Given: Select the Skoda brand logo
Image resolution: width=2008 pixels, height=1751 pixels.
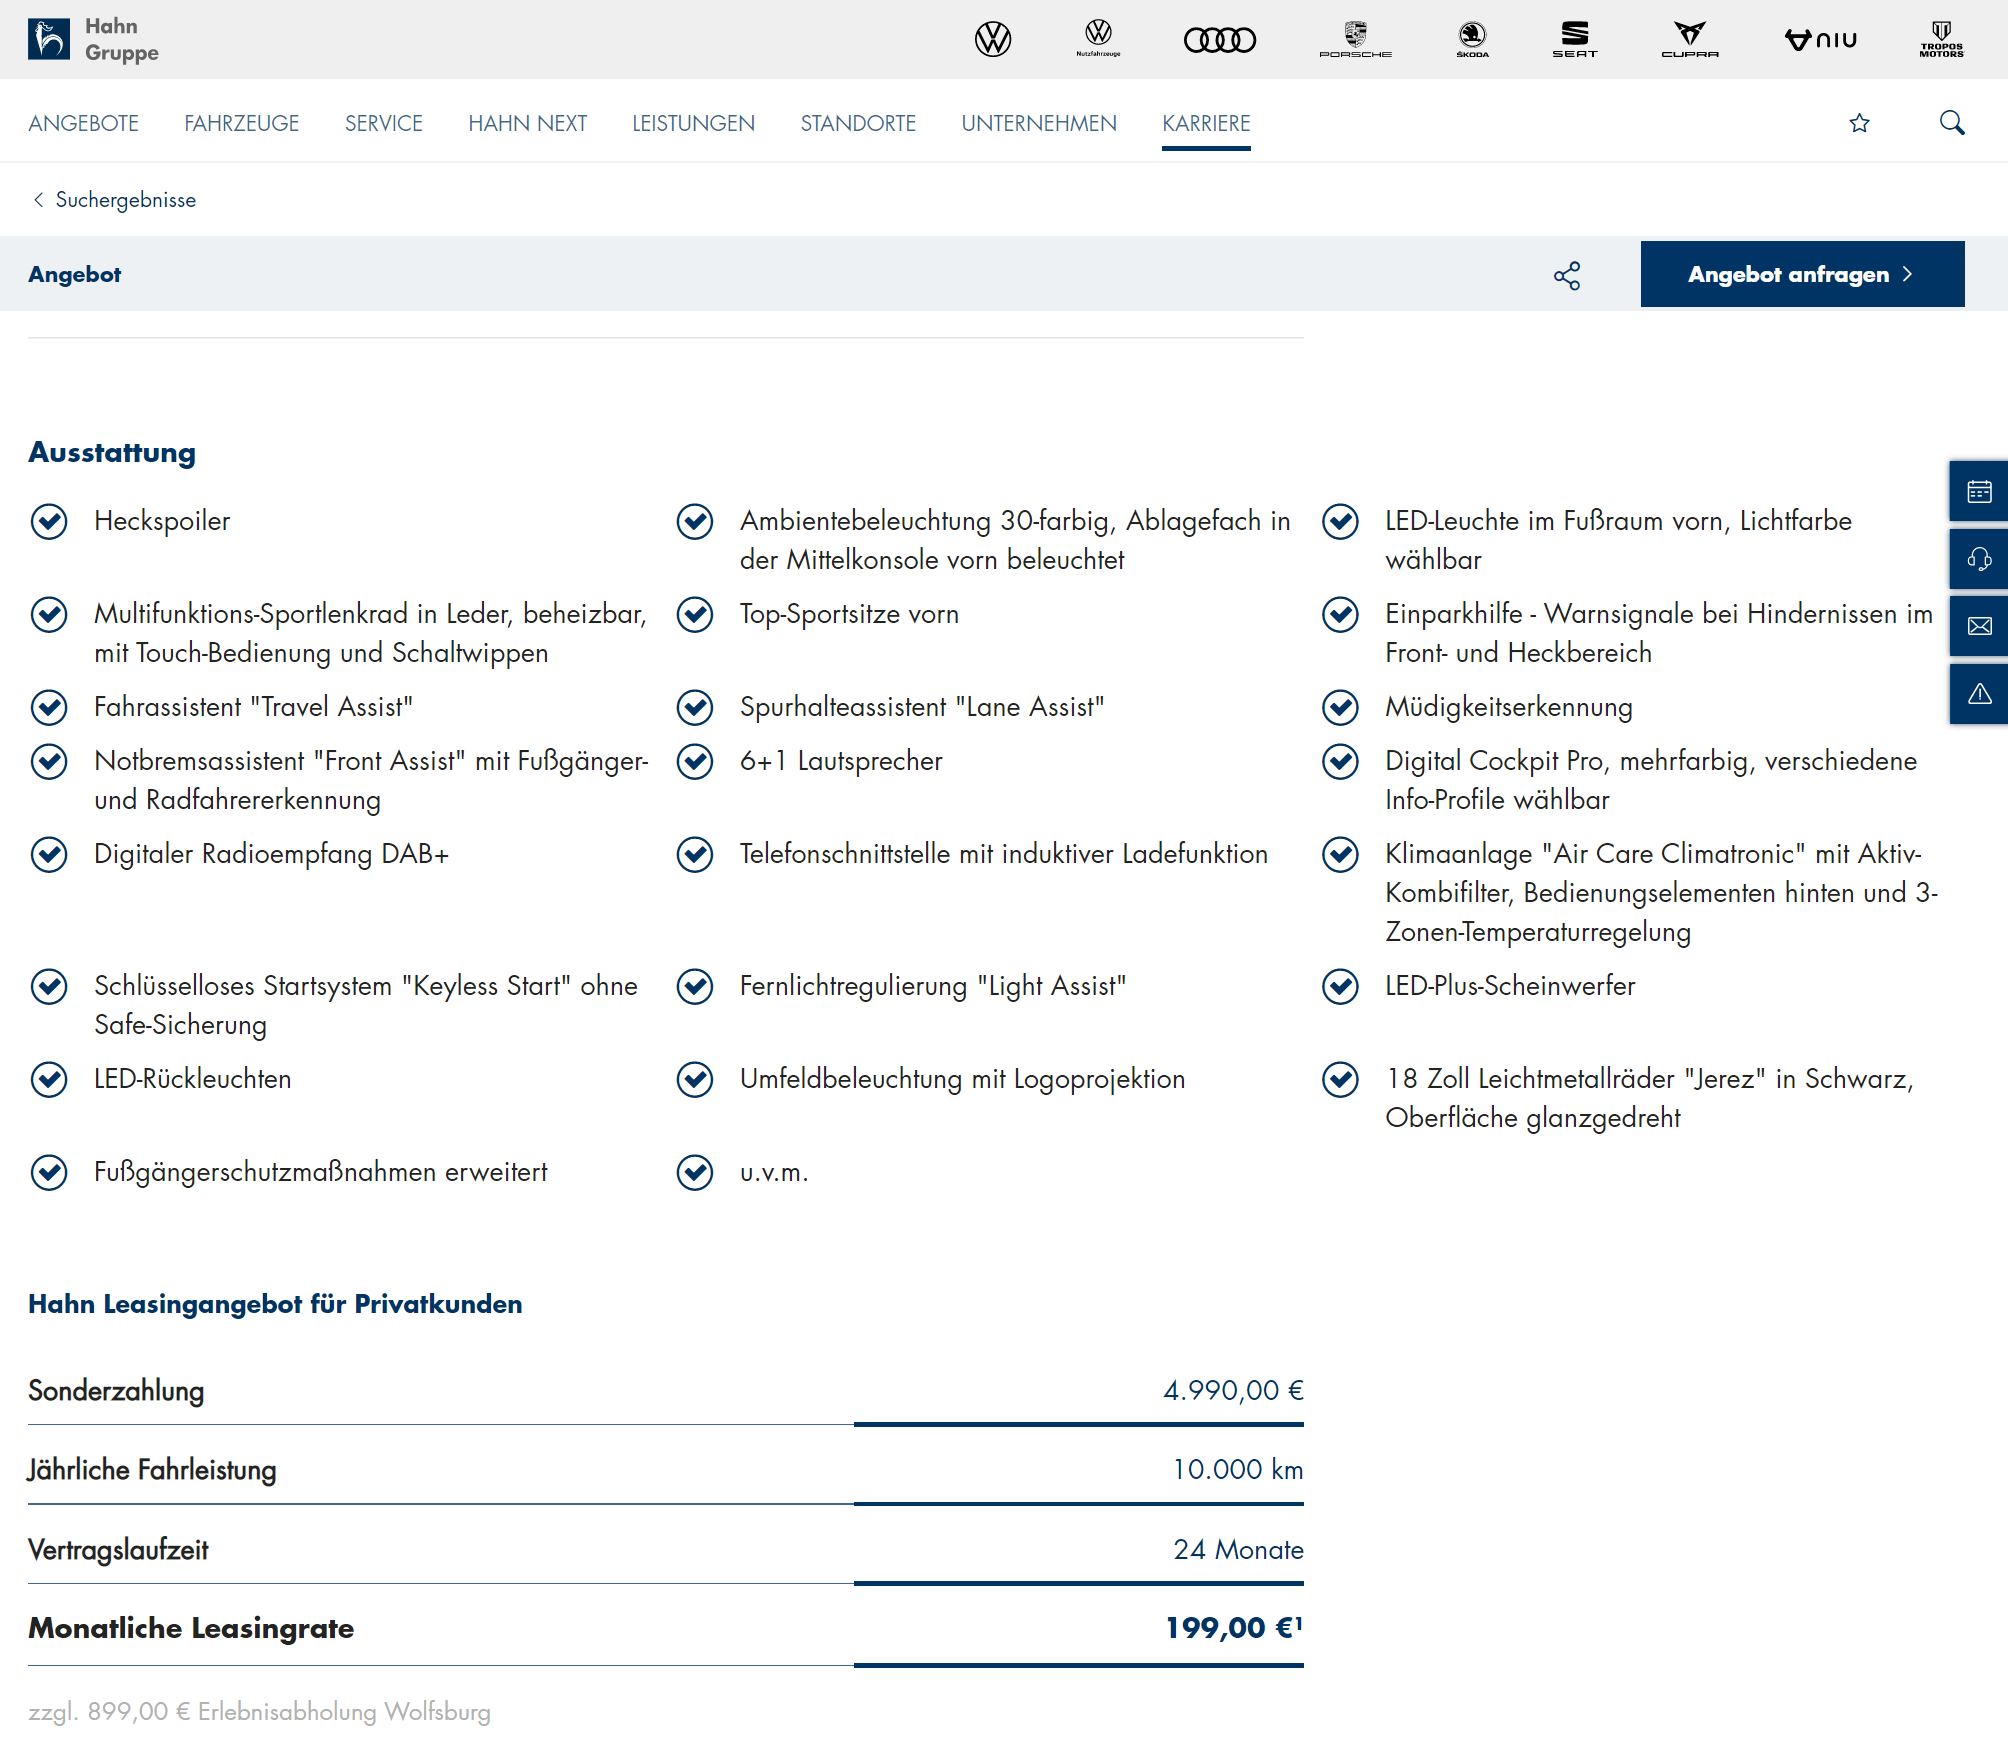Looking at the screenshot, I should coord(1472,39).
